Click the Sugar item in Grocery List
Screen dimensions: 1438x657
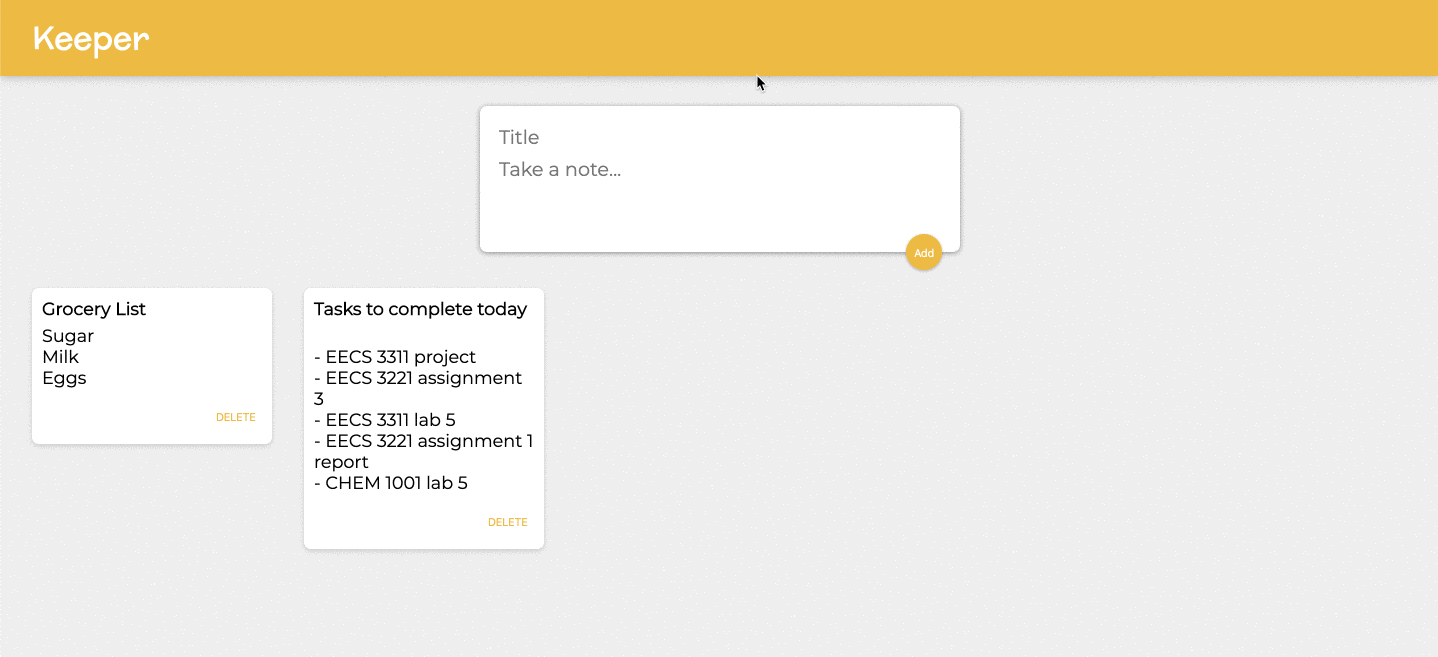pyautogui.click(x=68, y=336)
